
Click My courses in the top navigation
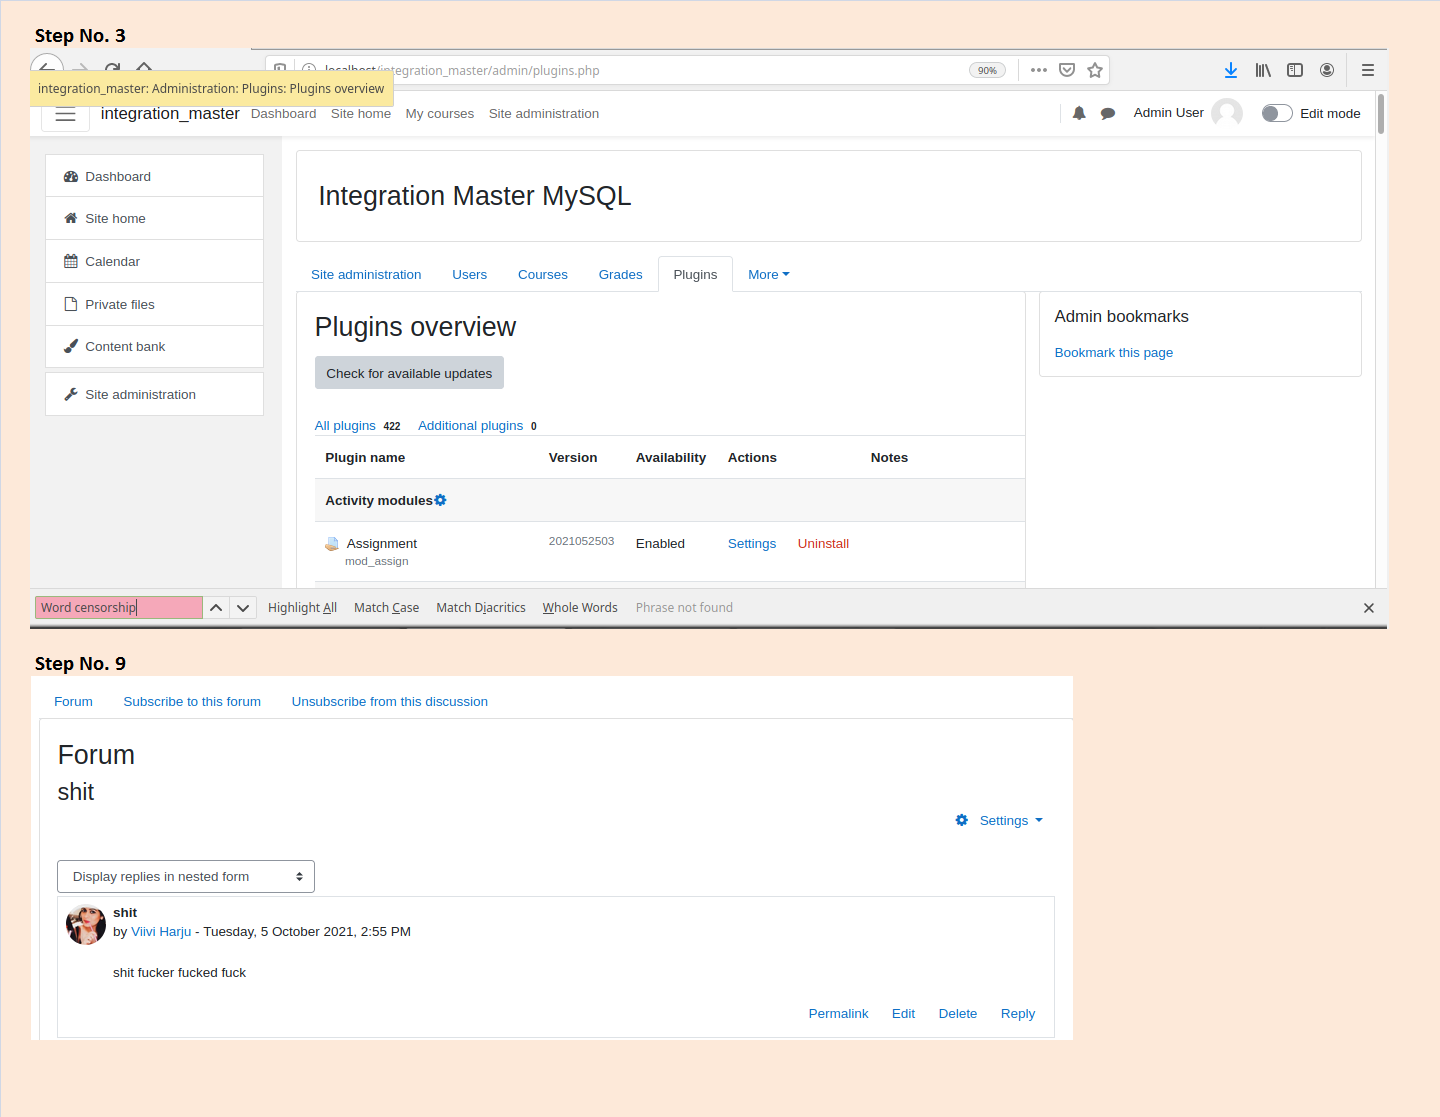click(x=439, y=113)
